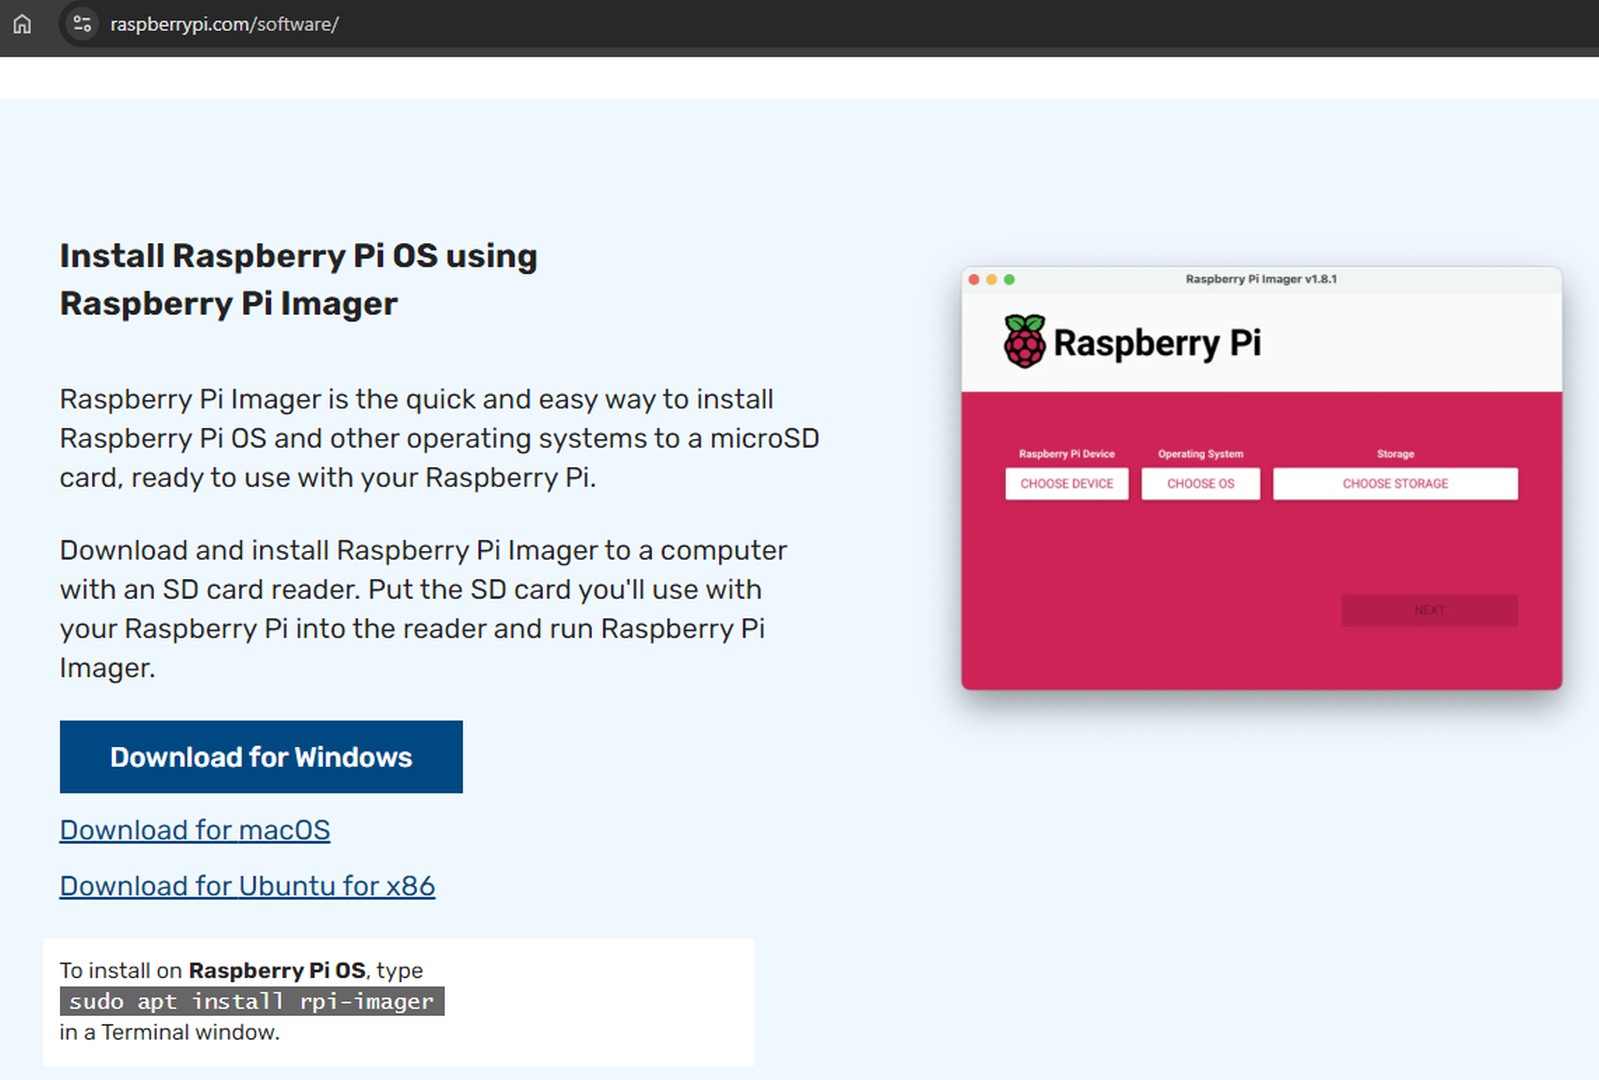Click the red close dot in Imager window
This screenshot has width=1599, height=1080.
pyautogui.click(x=974, y=280)
